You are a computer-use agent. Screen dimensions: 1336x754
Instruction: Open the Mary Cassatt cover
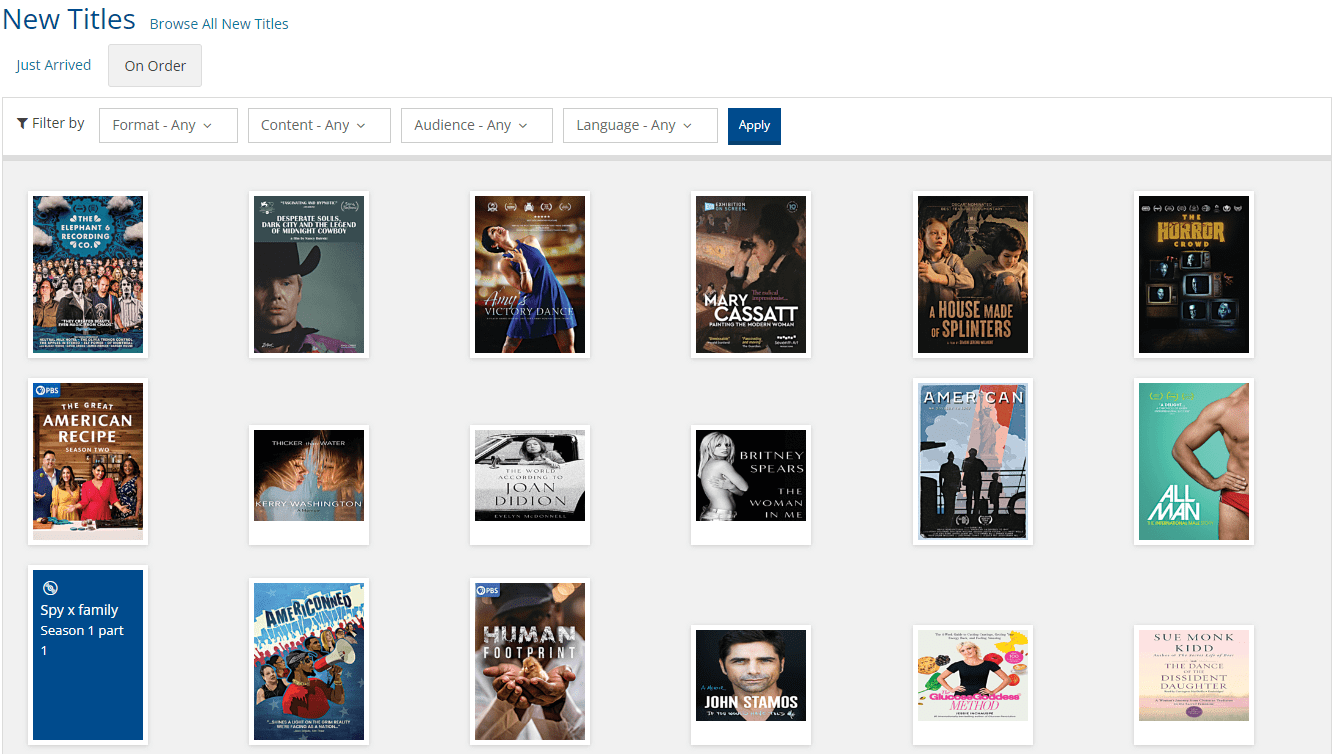[751, 274]
